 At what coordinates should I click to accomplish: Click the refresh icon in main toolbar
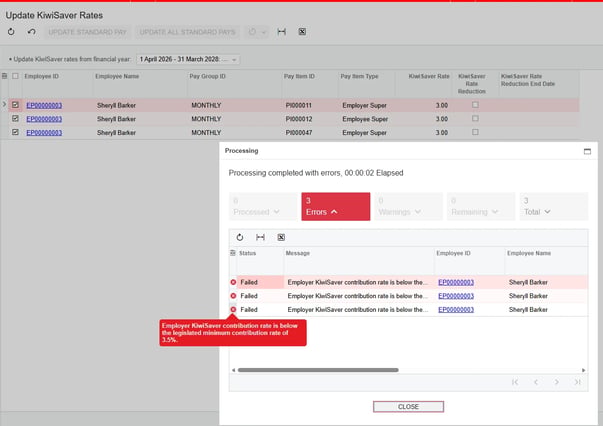(x=11, y=32)
